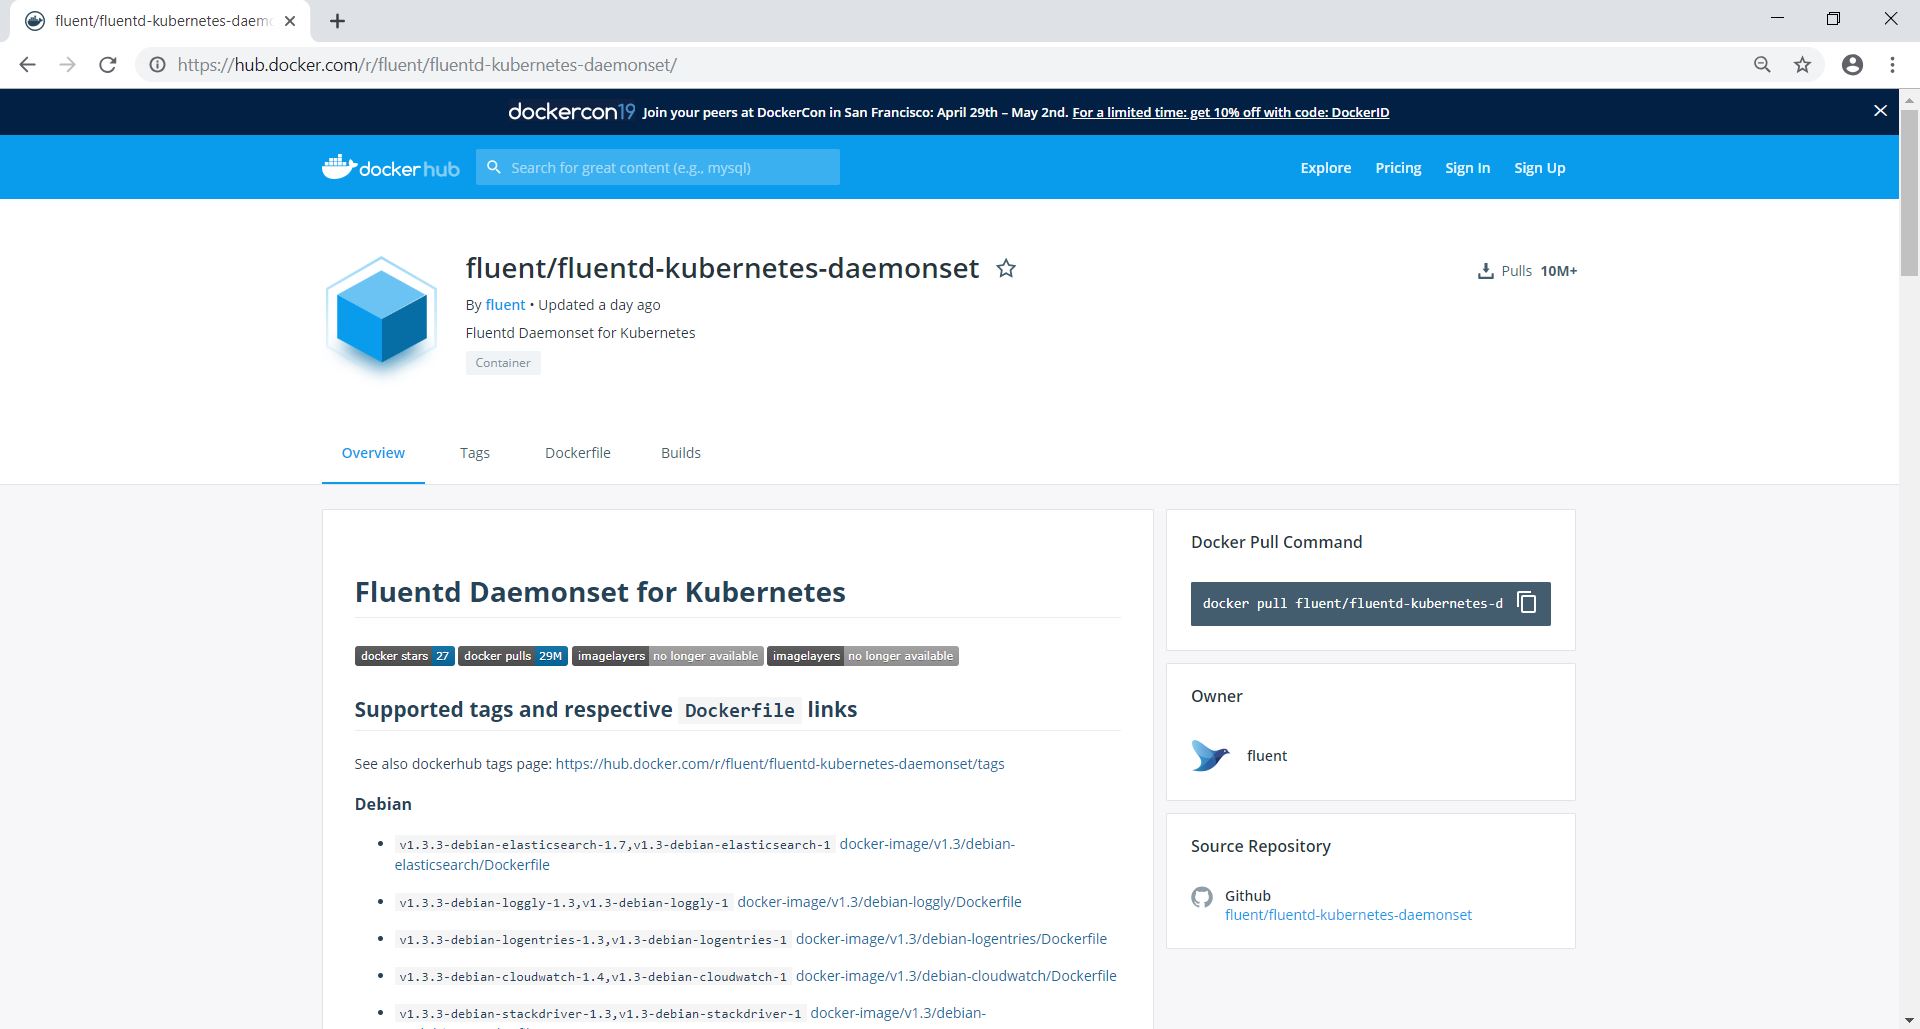Click the Pulls 10M+ counter
Image resolution: width=1920 pixels, height=1029 pixels.
(x=1527, y=271)
